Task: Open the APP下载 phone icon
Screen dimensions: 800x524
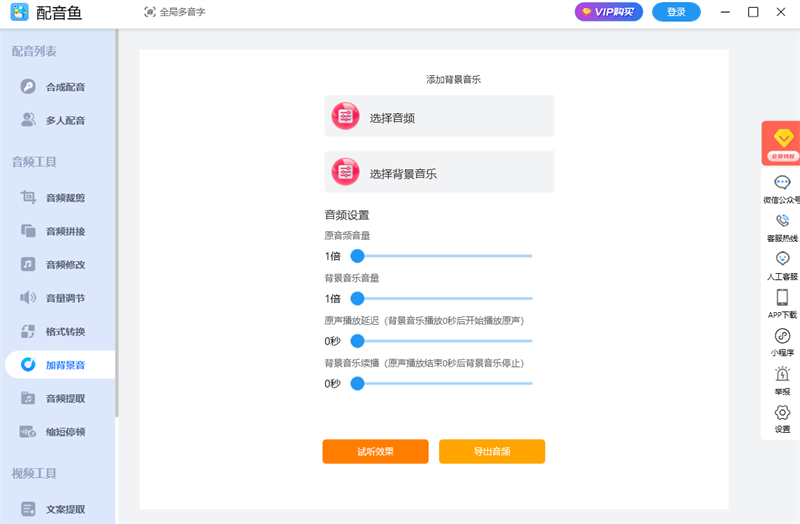Action: coord(782,297)
